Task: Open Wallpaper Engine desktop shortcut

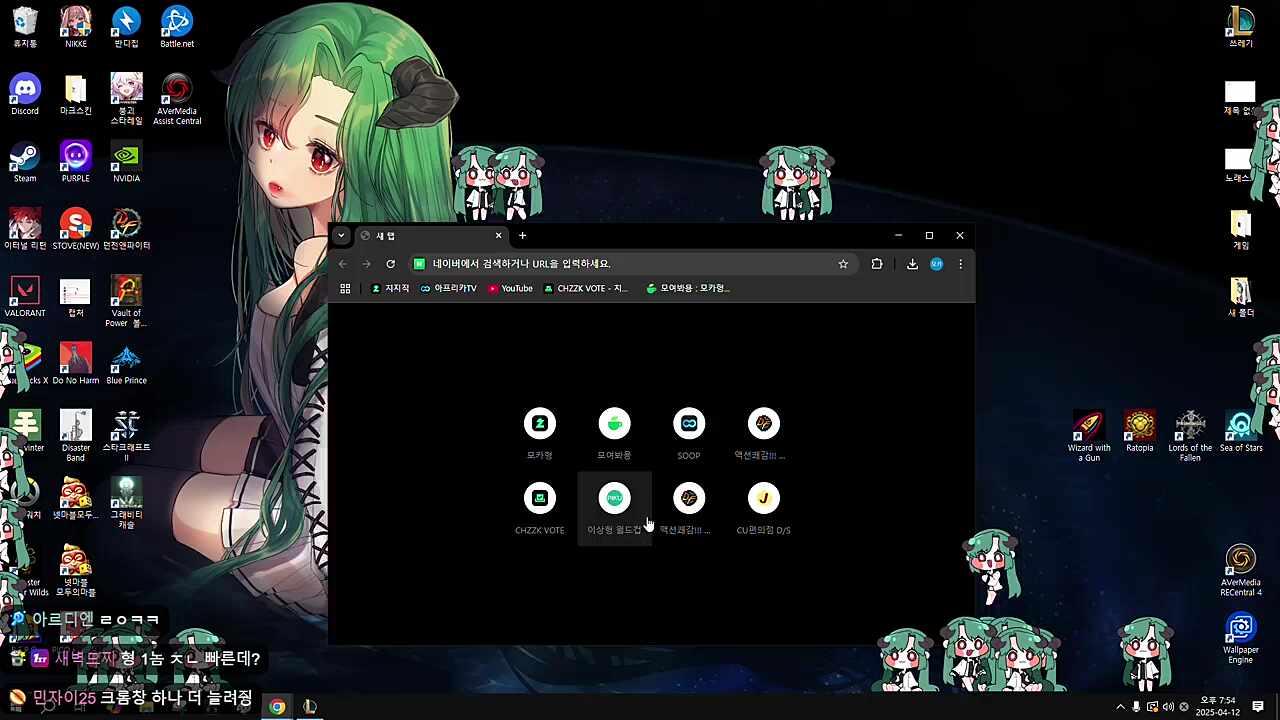Action: (1241, 638)
